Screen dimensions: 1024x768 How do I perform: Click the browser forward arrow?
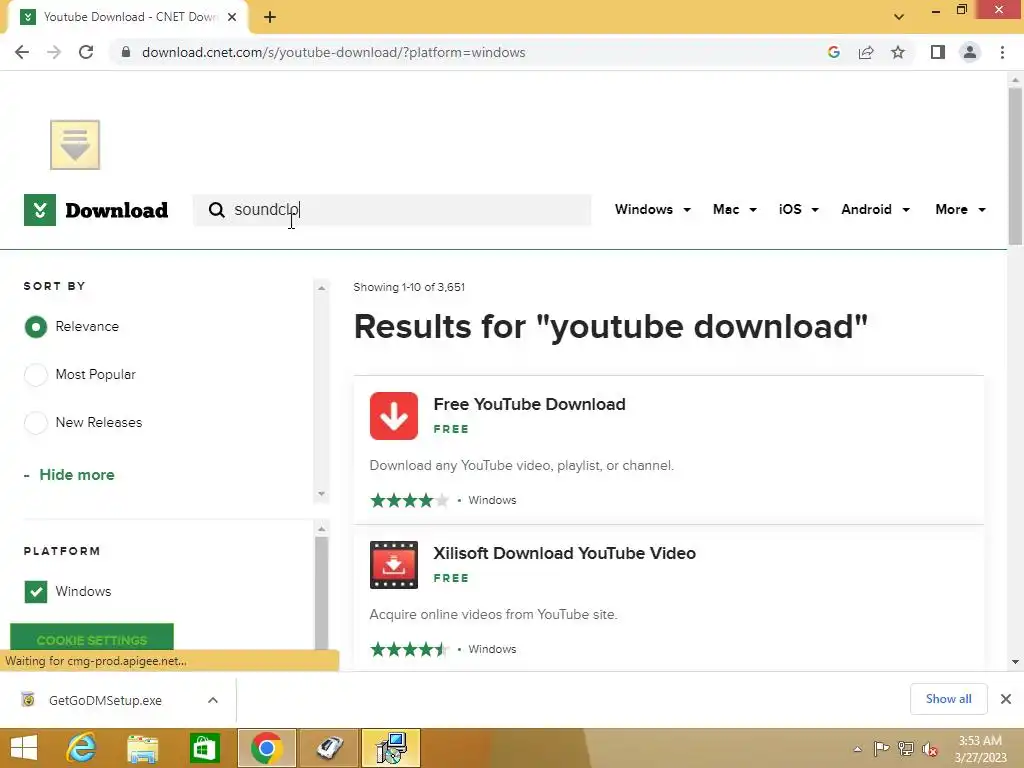point(54,52)
